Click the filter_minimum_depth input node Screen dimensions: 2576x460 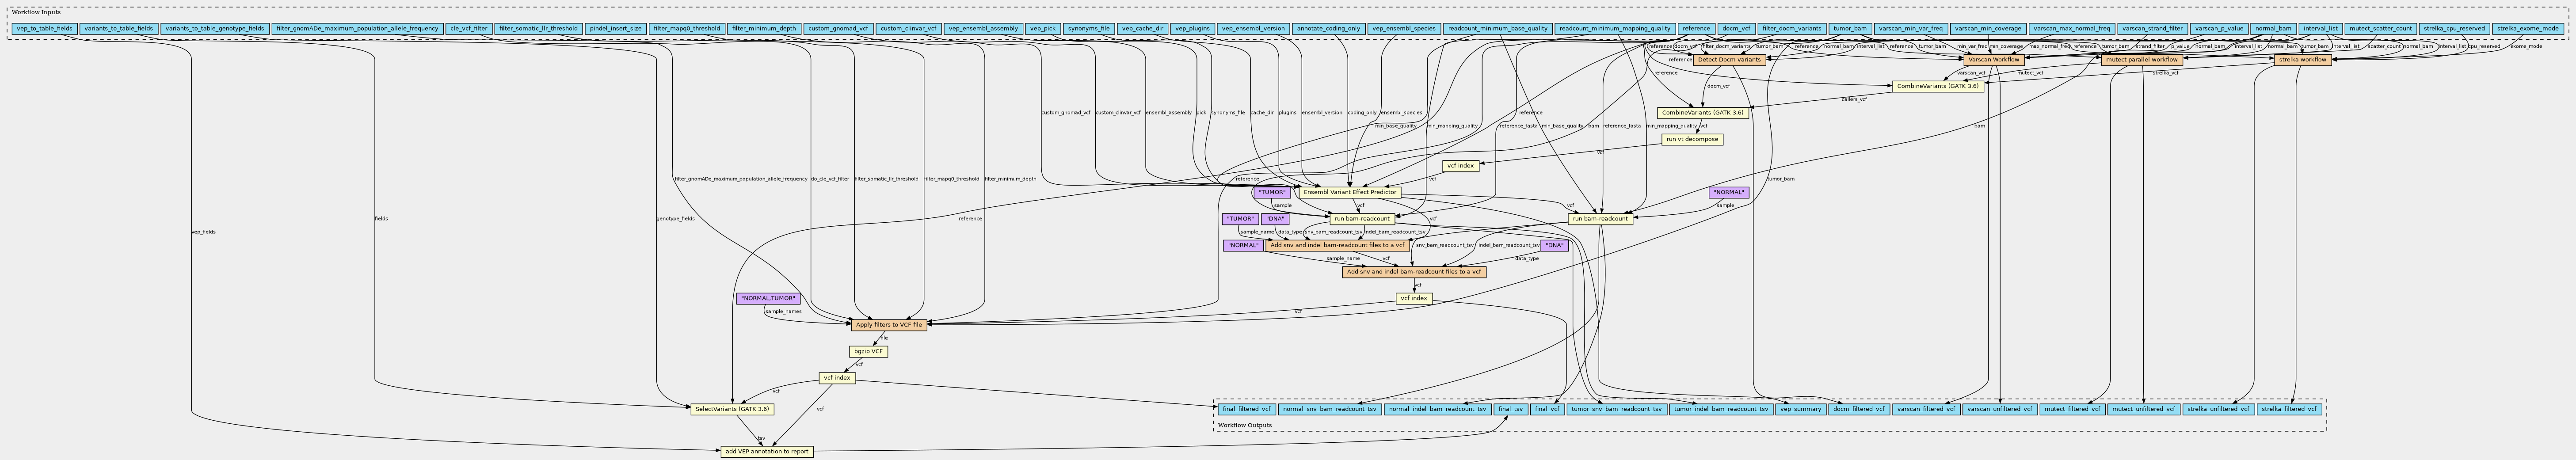(763, 29)
